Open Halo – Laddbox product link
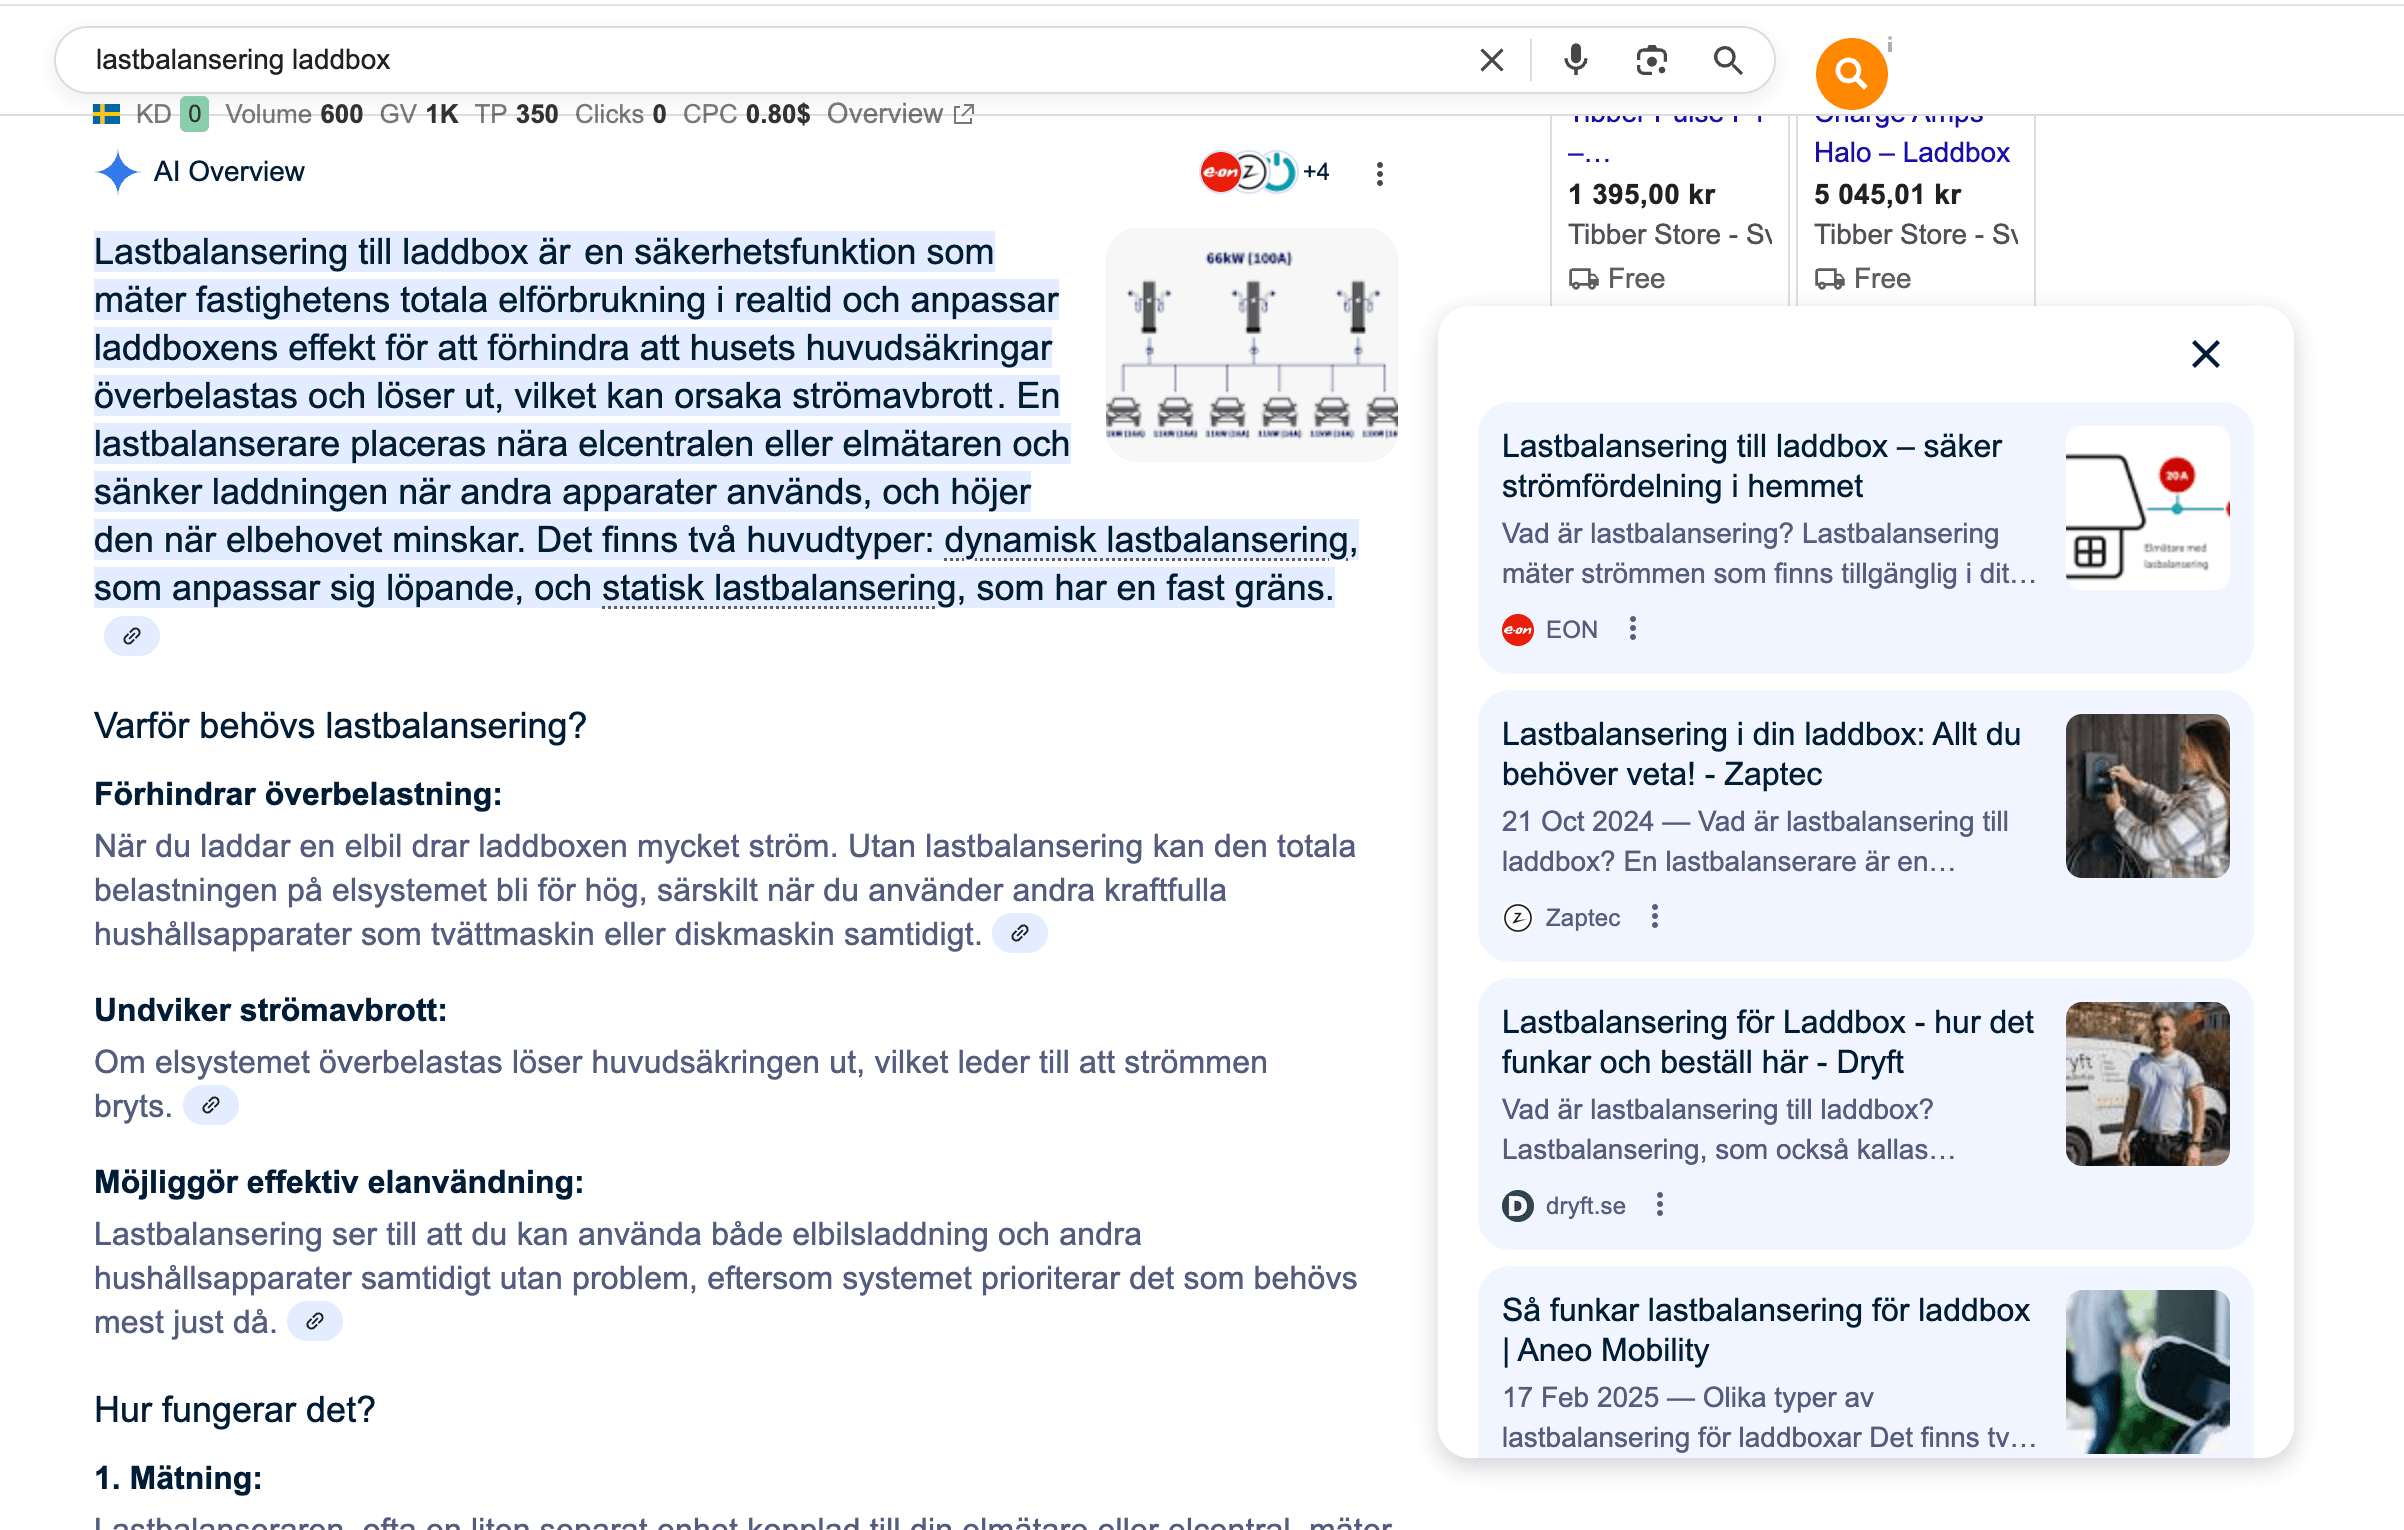Screen dimensions: 2404x1530 [1911, 152]
